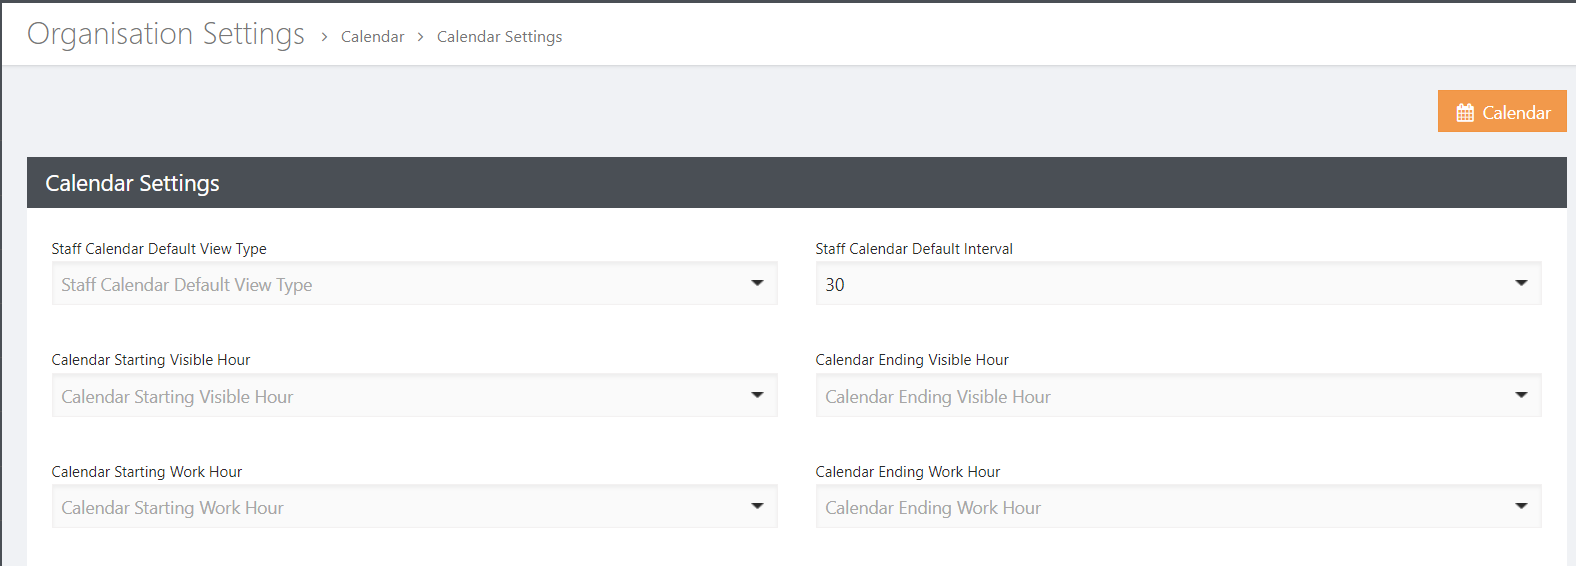Screen dimensions: 1576x566
Task: Click the arrow of the Starting Work Hour combo box
Action: (757, 506)
